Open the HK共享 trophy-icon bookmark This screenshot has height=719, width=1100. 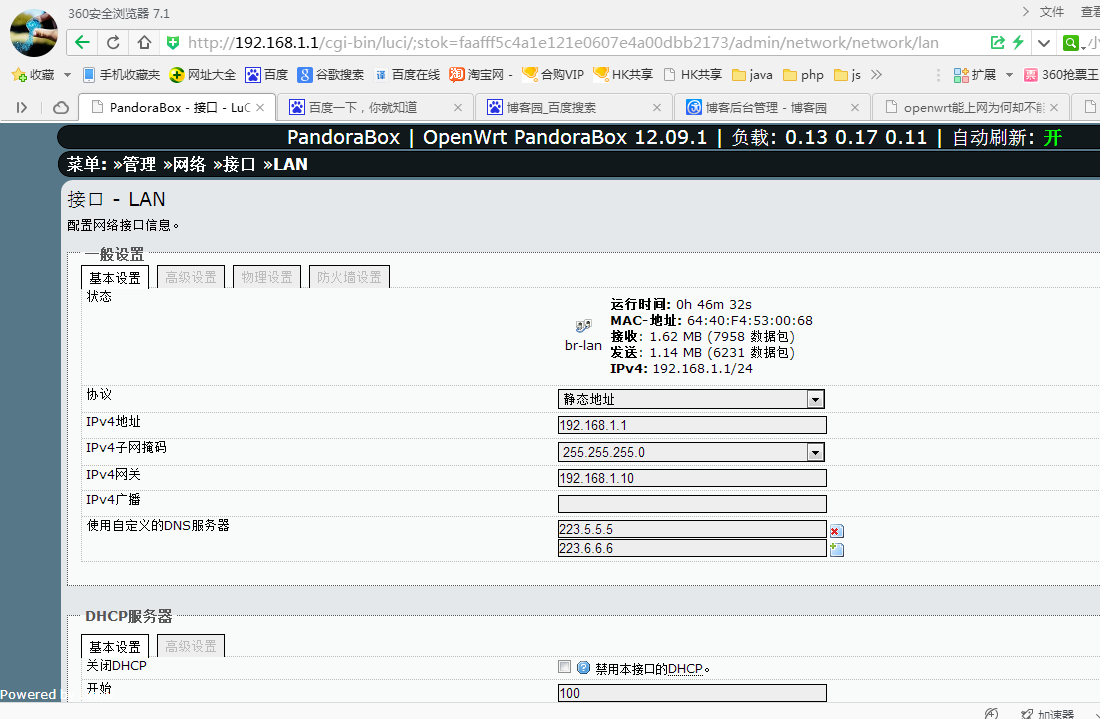click(623, 74)
